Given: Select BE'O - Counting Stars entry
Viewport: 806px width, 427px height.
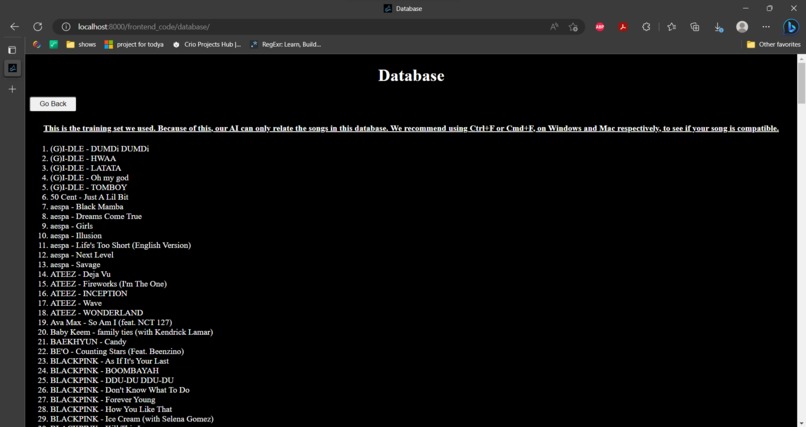Looking at the screenshot, I should 117,351.
